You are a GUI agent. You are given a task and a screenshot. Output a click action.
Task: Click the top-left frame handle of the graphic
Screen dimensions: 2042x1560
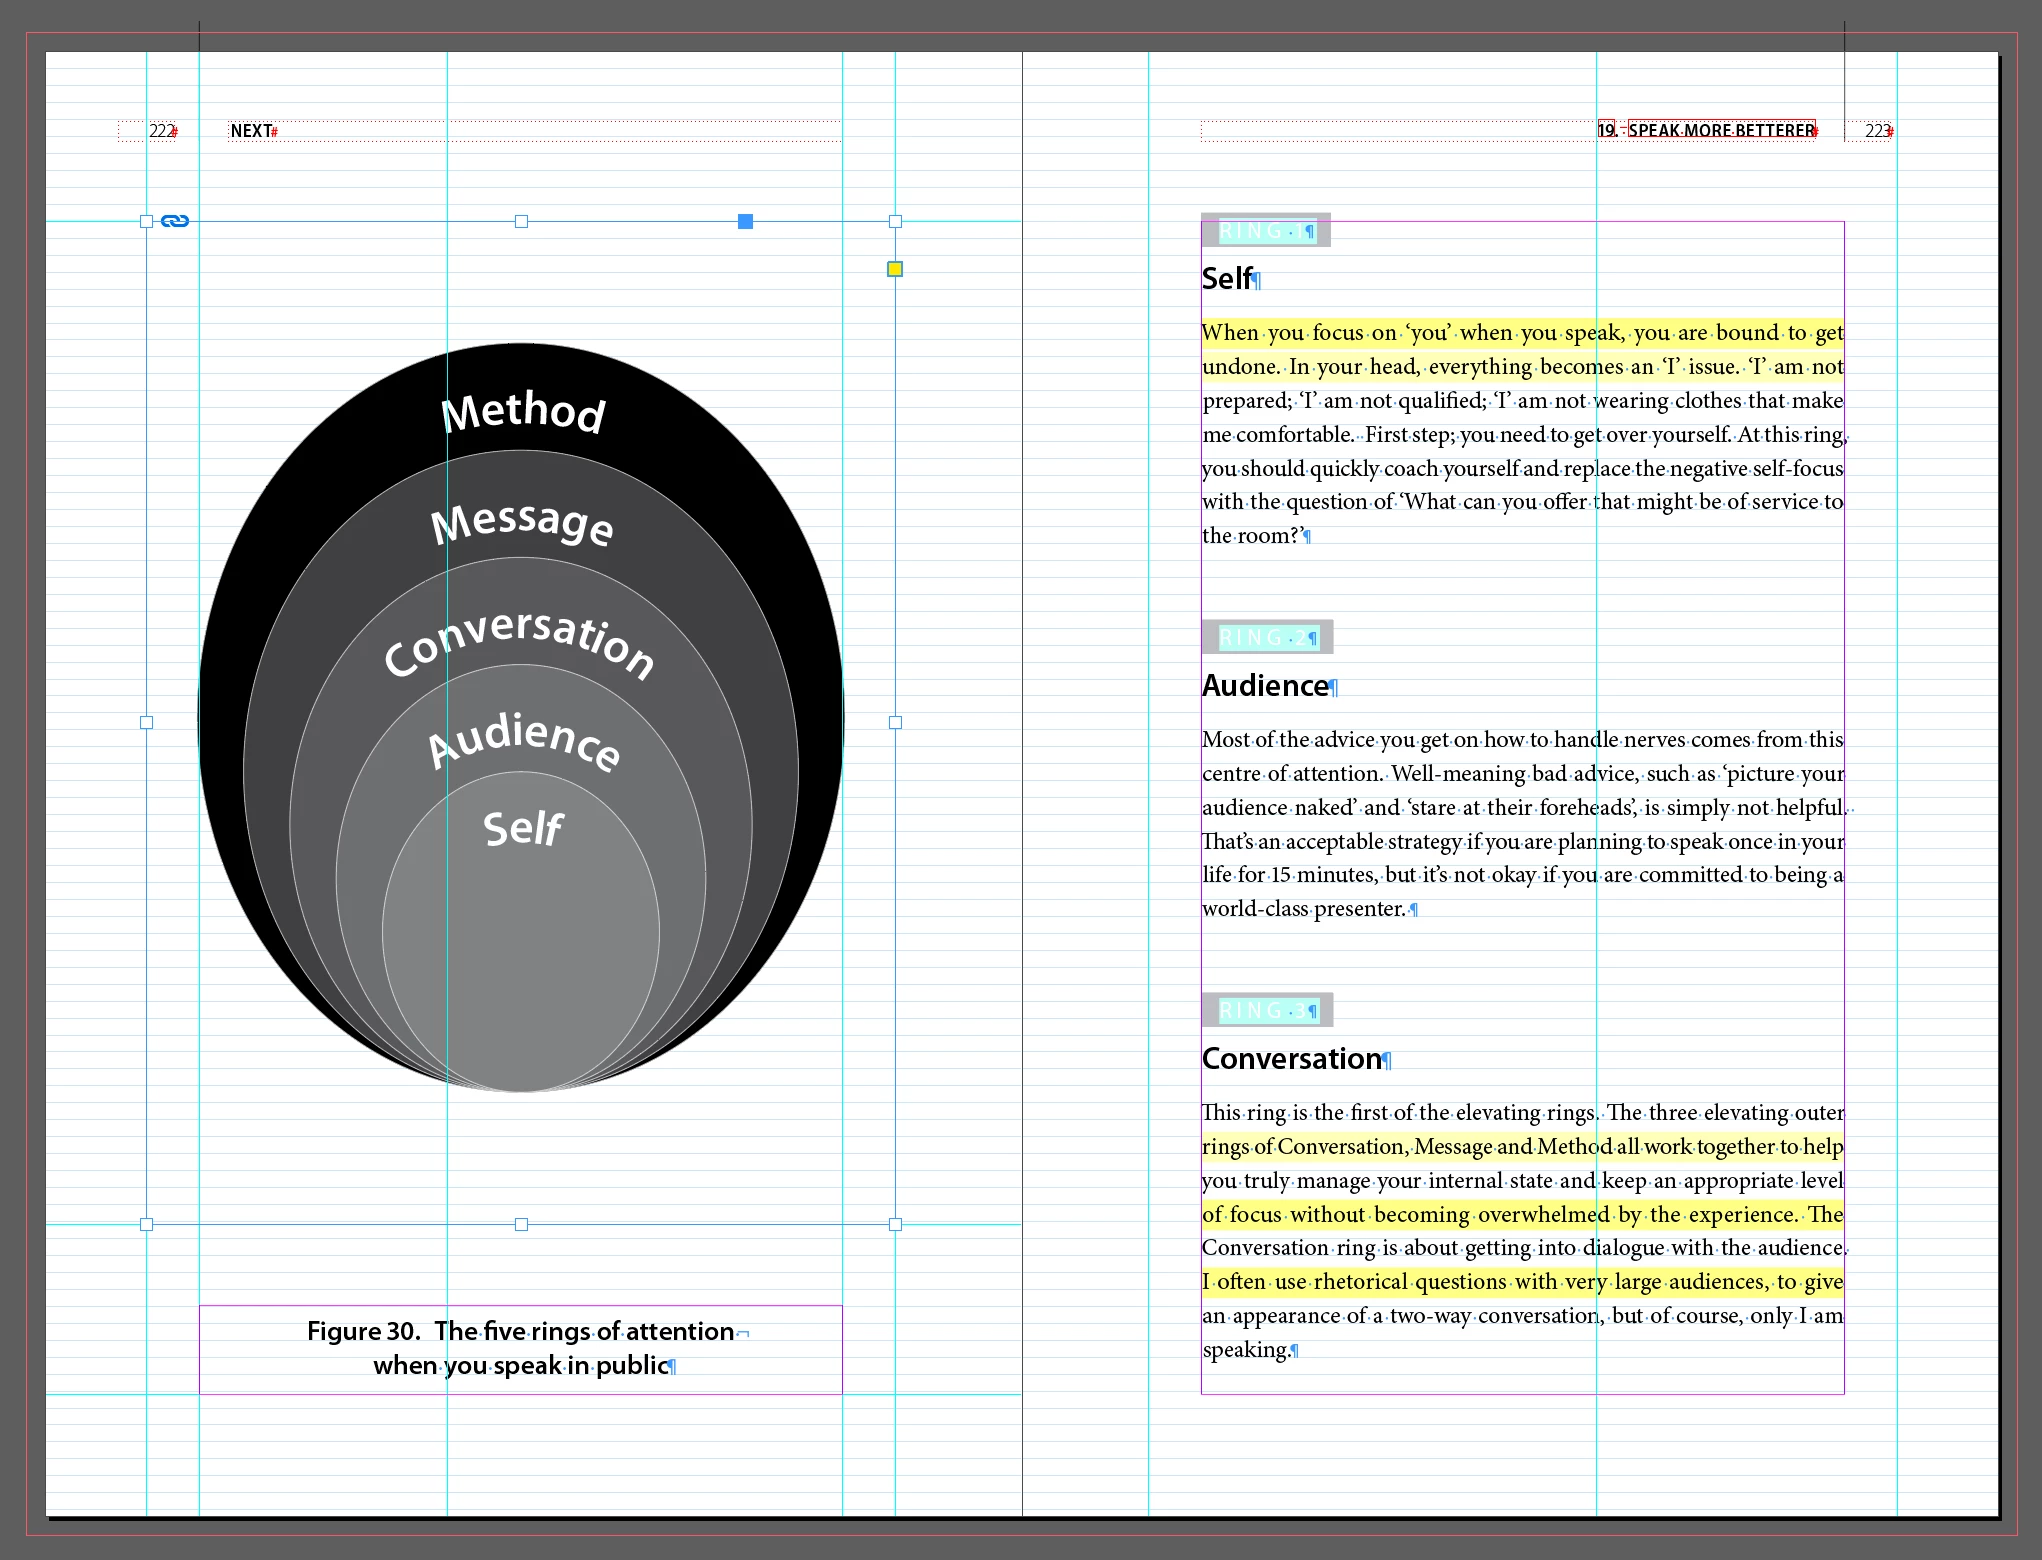(x=147, y=221)
